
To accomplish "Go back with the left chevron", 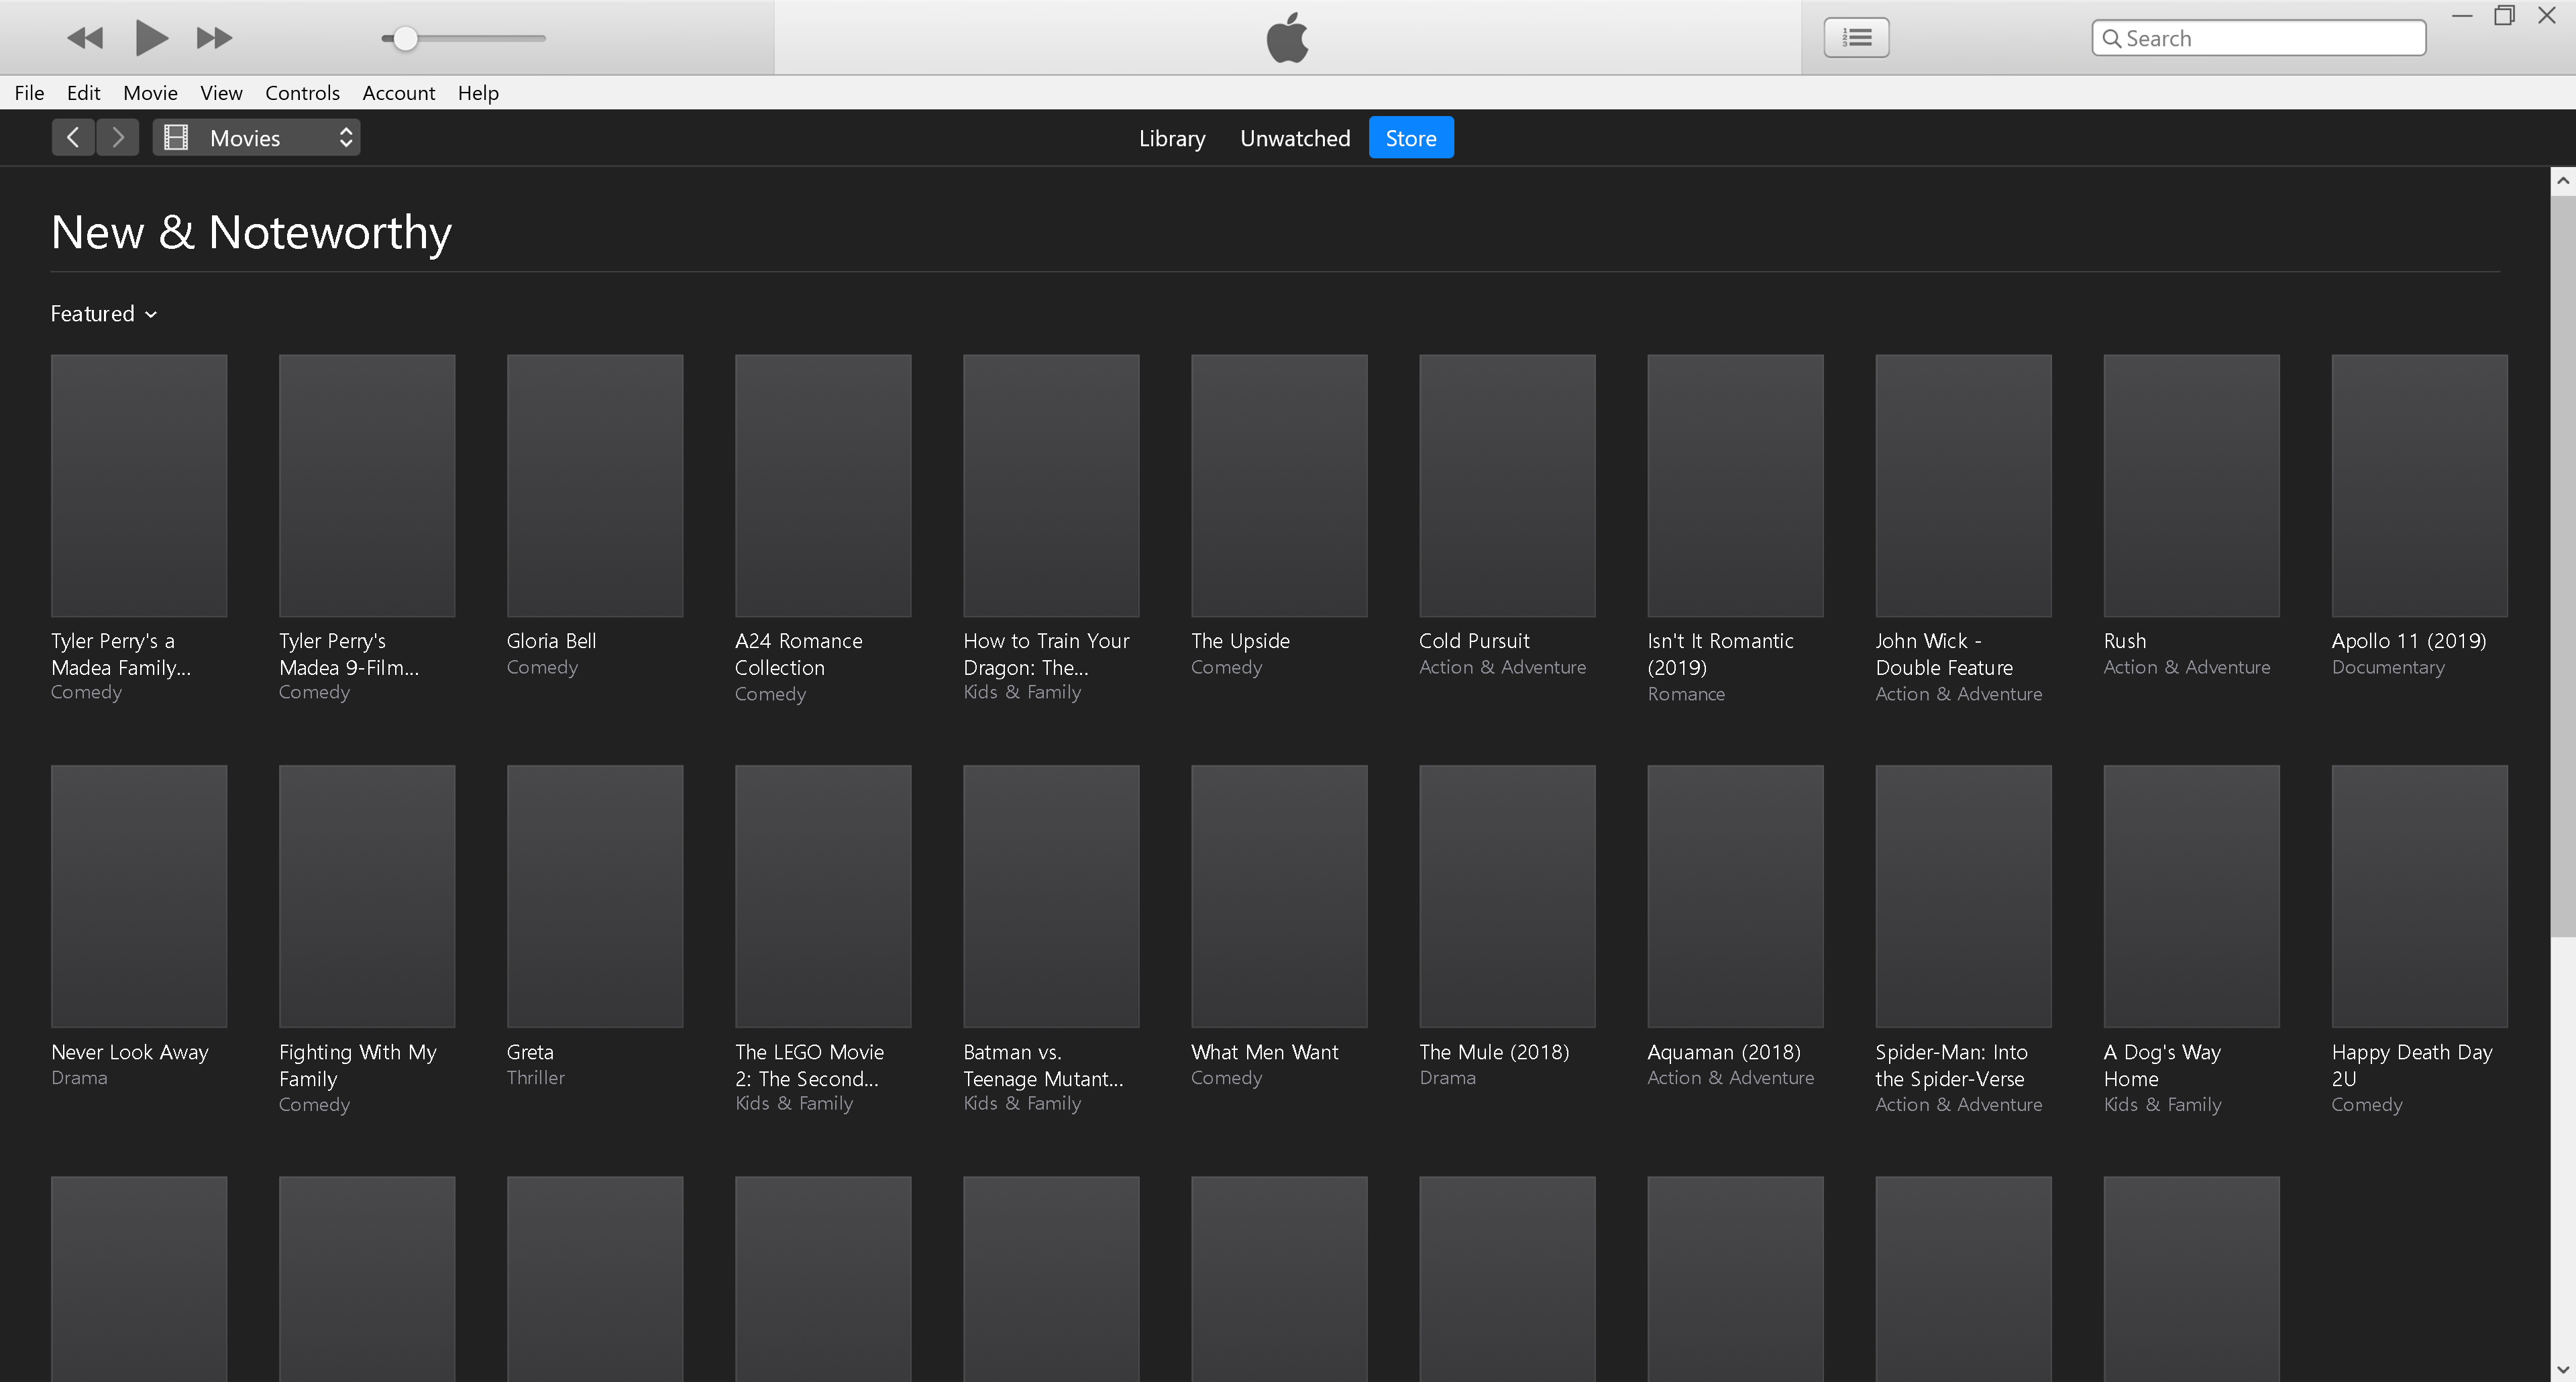I will [73, 138].
